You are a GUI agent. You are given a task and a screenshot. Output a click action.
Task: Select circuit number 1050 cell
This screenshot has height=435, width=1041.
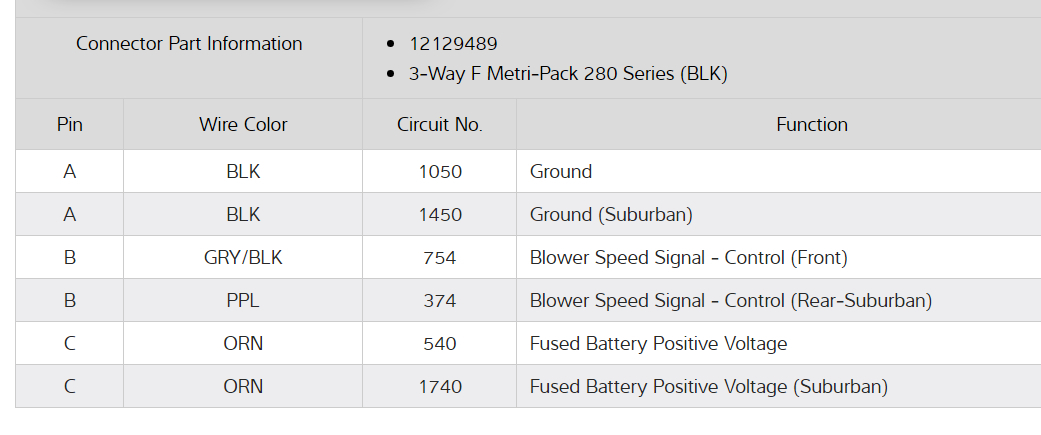[440, 172]
